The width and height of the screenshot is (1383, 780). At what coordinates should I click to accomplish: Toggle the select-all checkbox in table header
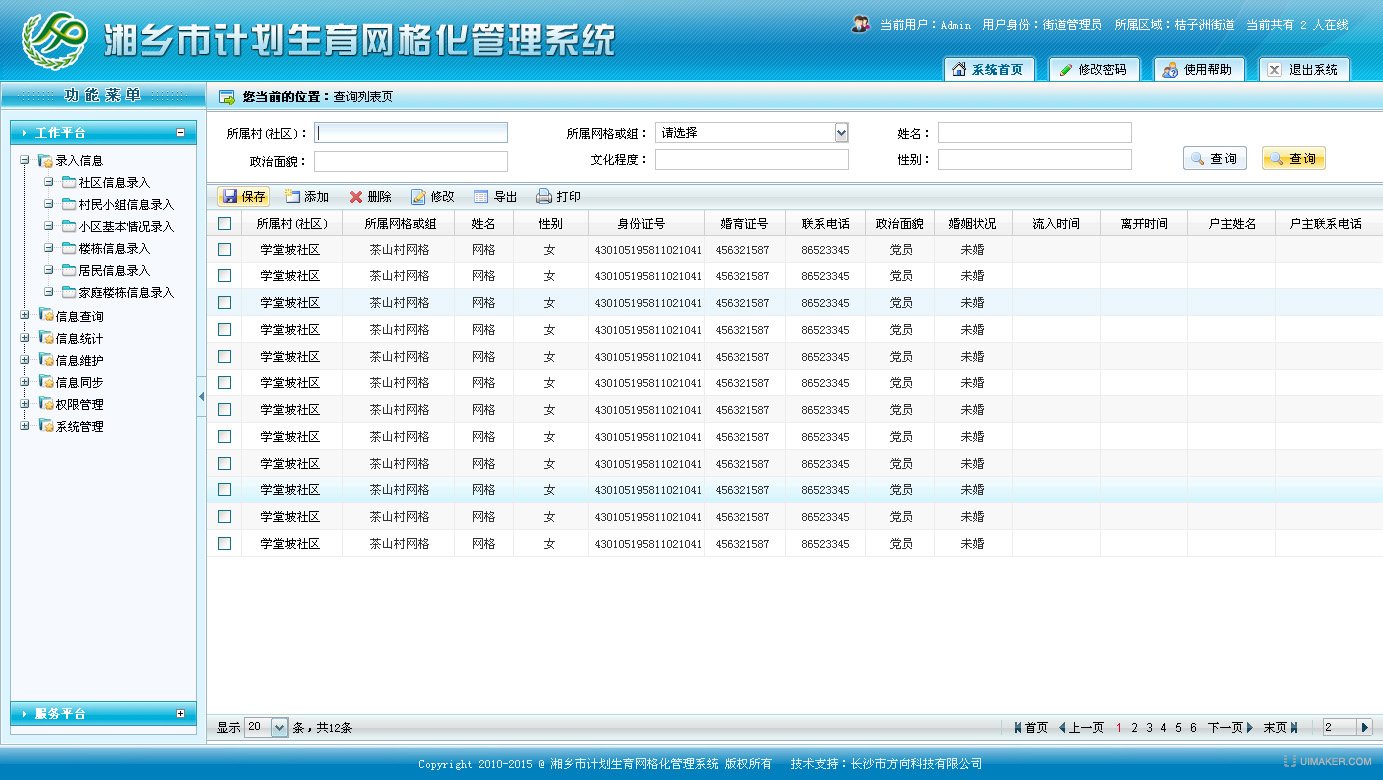224,223
